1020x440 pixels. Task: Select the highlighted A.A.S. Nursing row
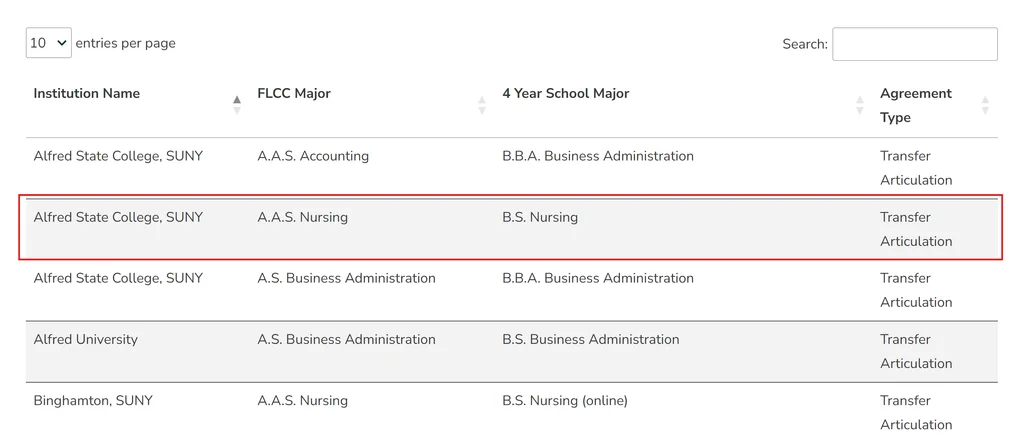click(x=511, y=229)
